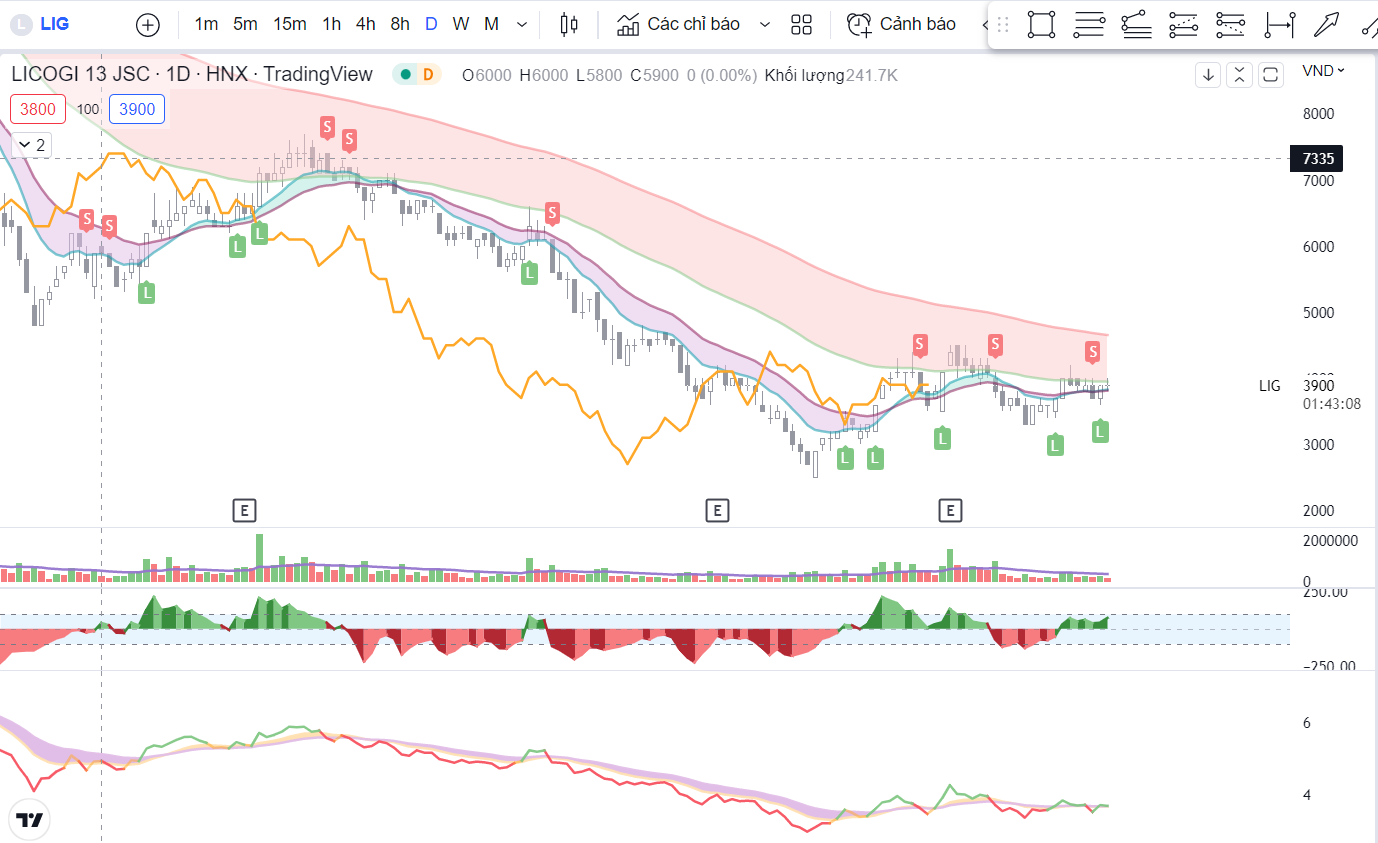Image resolution: width=1378 pixels, height=843 pixels.
Task: Switch to the 1m timeframe
Action: pos(206,24)
